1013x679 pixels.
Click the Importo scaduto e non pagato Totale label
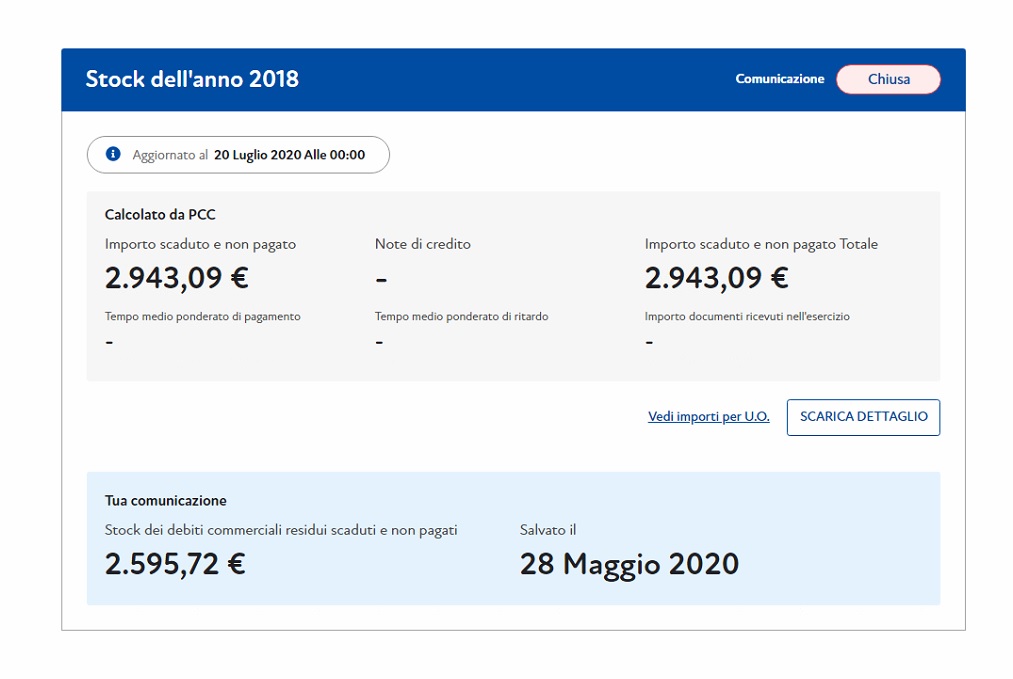[761, 244]
